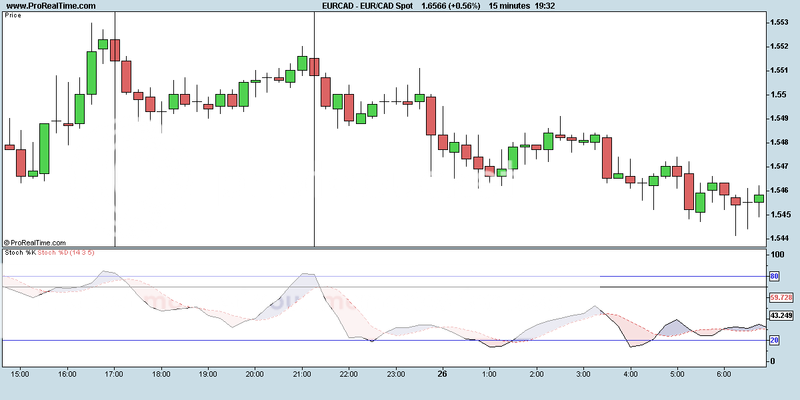Click the 23:00 time axis label
This screenshot has height=400, width=800.
coord(395,374)
